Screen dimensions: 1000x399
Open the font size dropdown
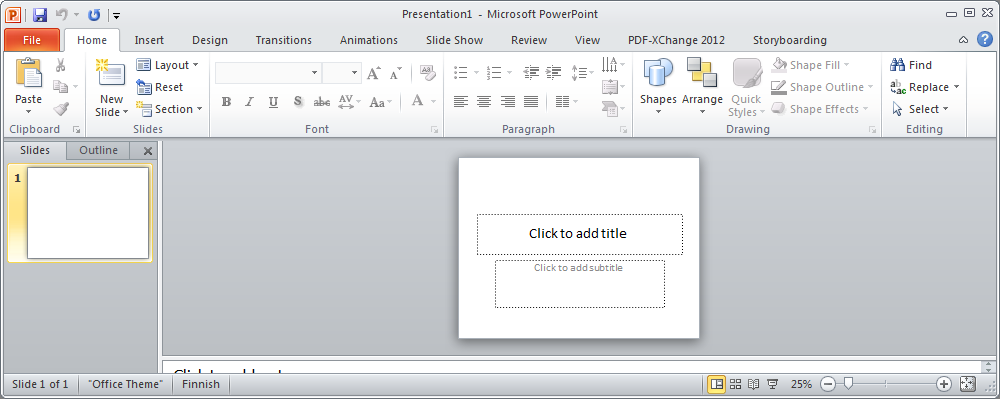355,73
